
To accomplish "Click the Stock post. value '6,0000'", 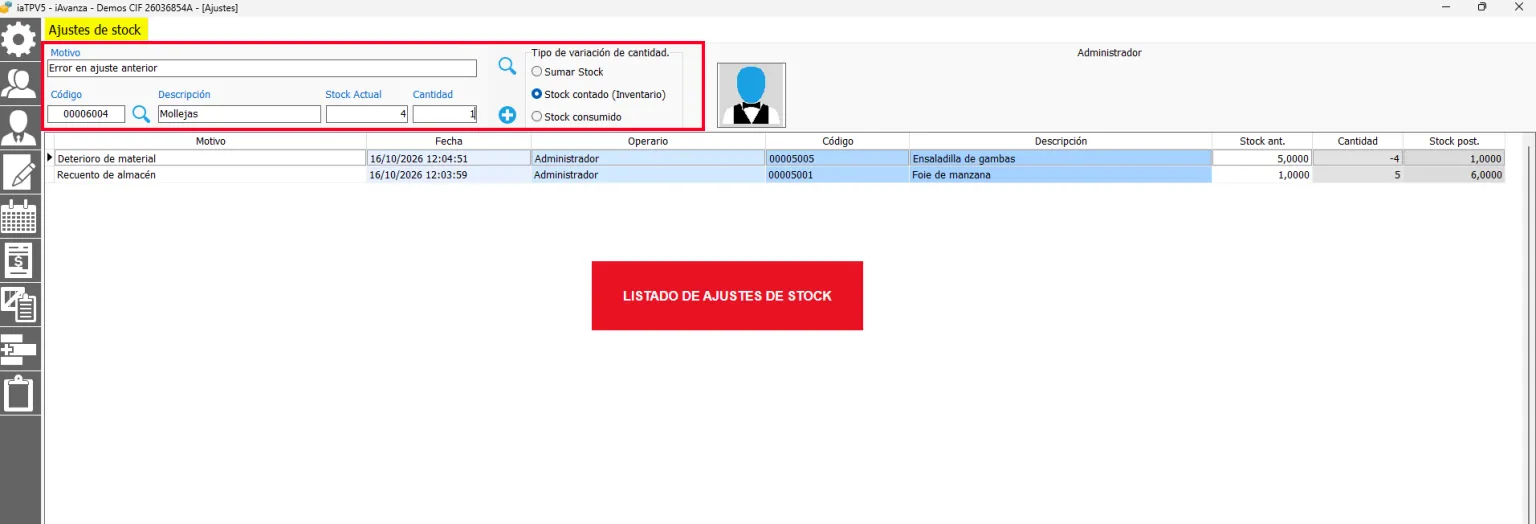I will pos(1454,175).
